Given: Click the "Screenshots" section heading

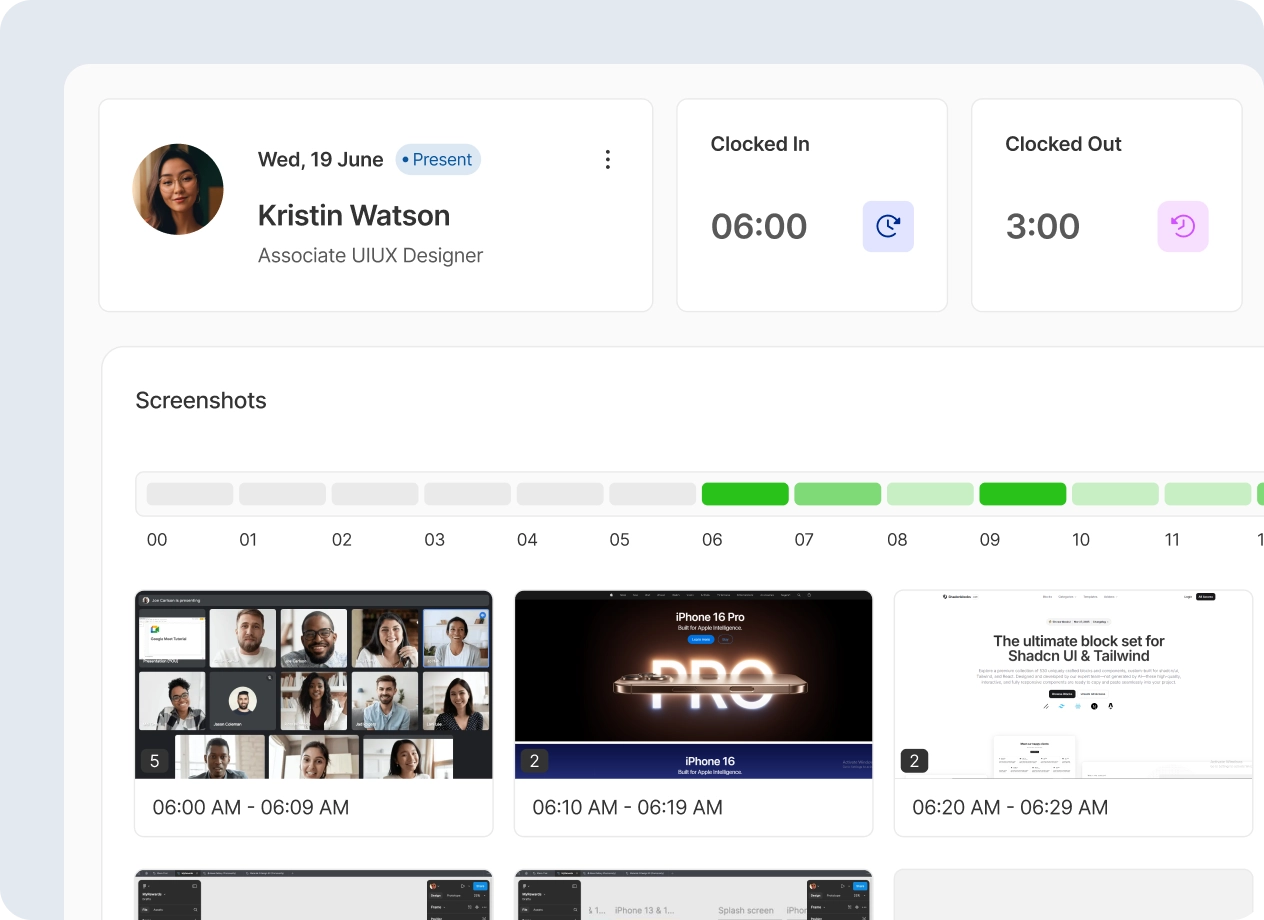Looking at the screenshot, I should coord(200,400).
